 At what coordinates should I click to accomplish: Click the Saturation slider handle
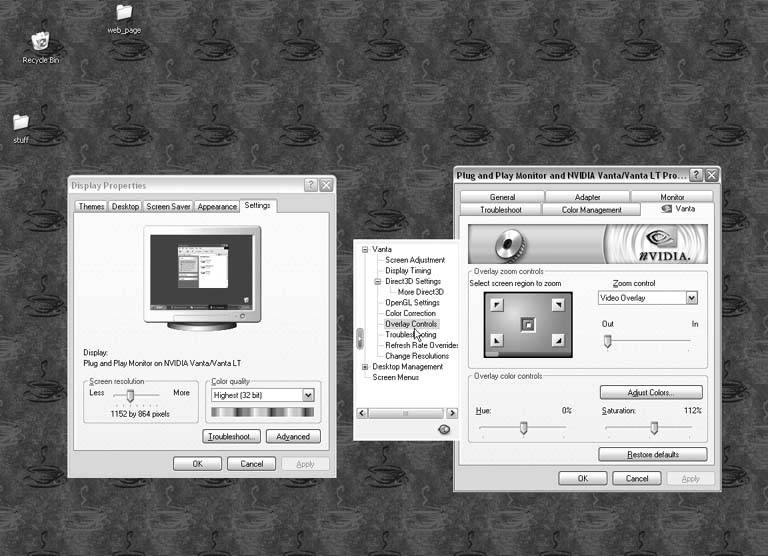tap(654, 428)
